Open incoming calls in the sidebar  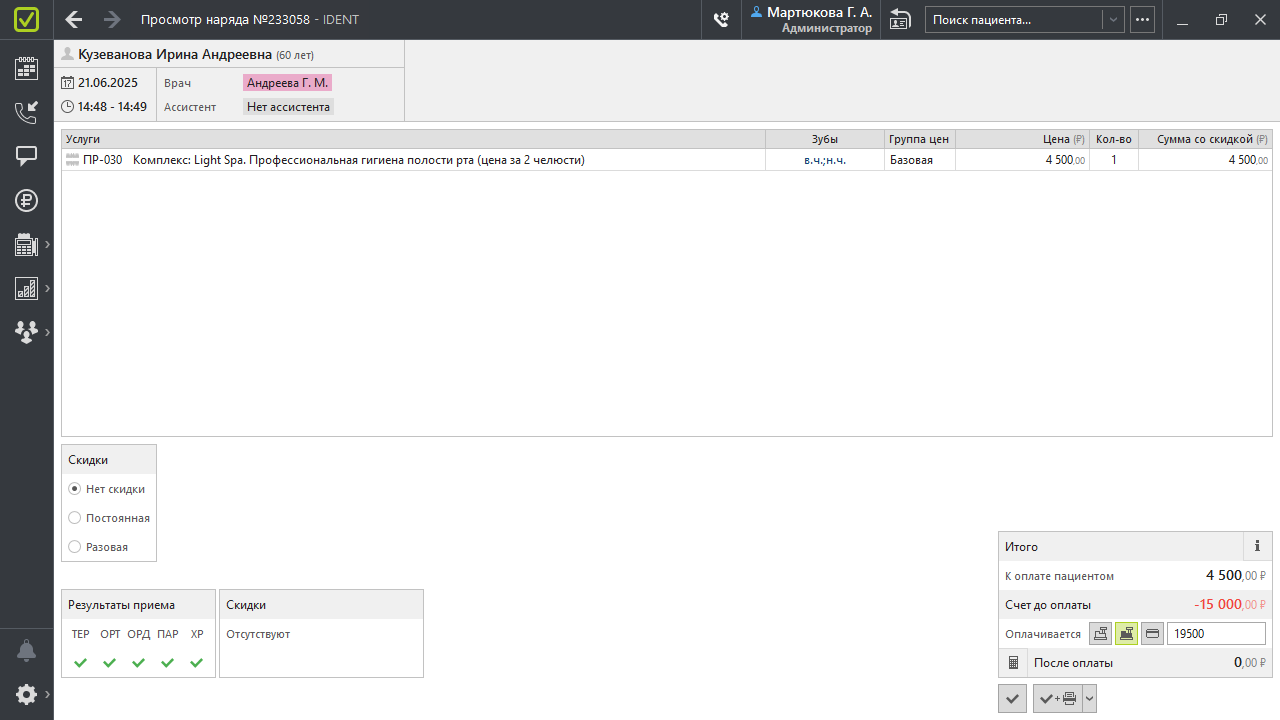click(27, 112)
